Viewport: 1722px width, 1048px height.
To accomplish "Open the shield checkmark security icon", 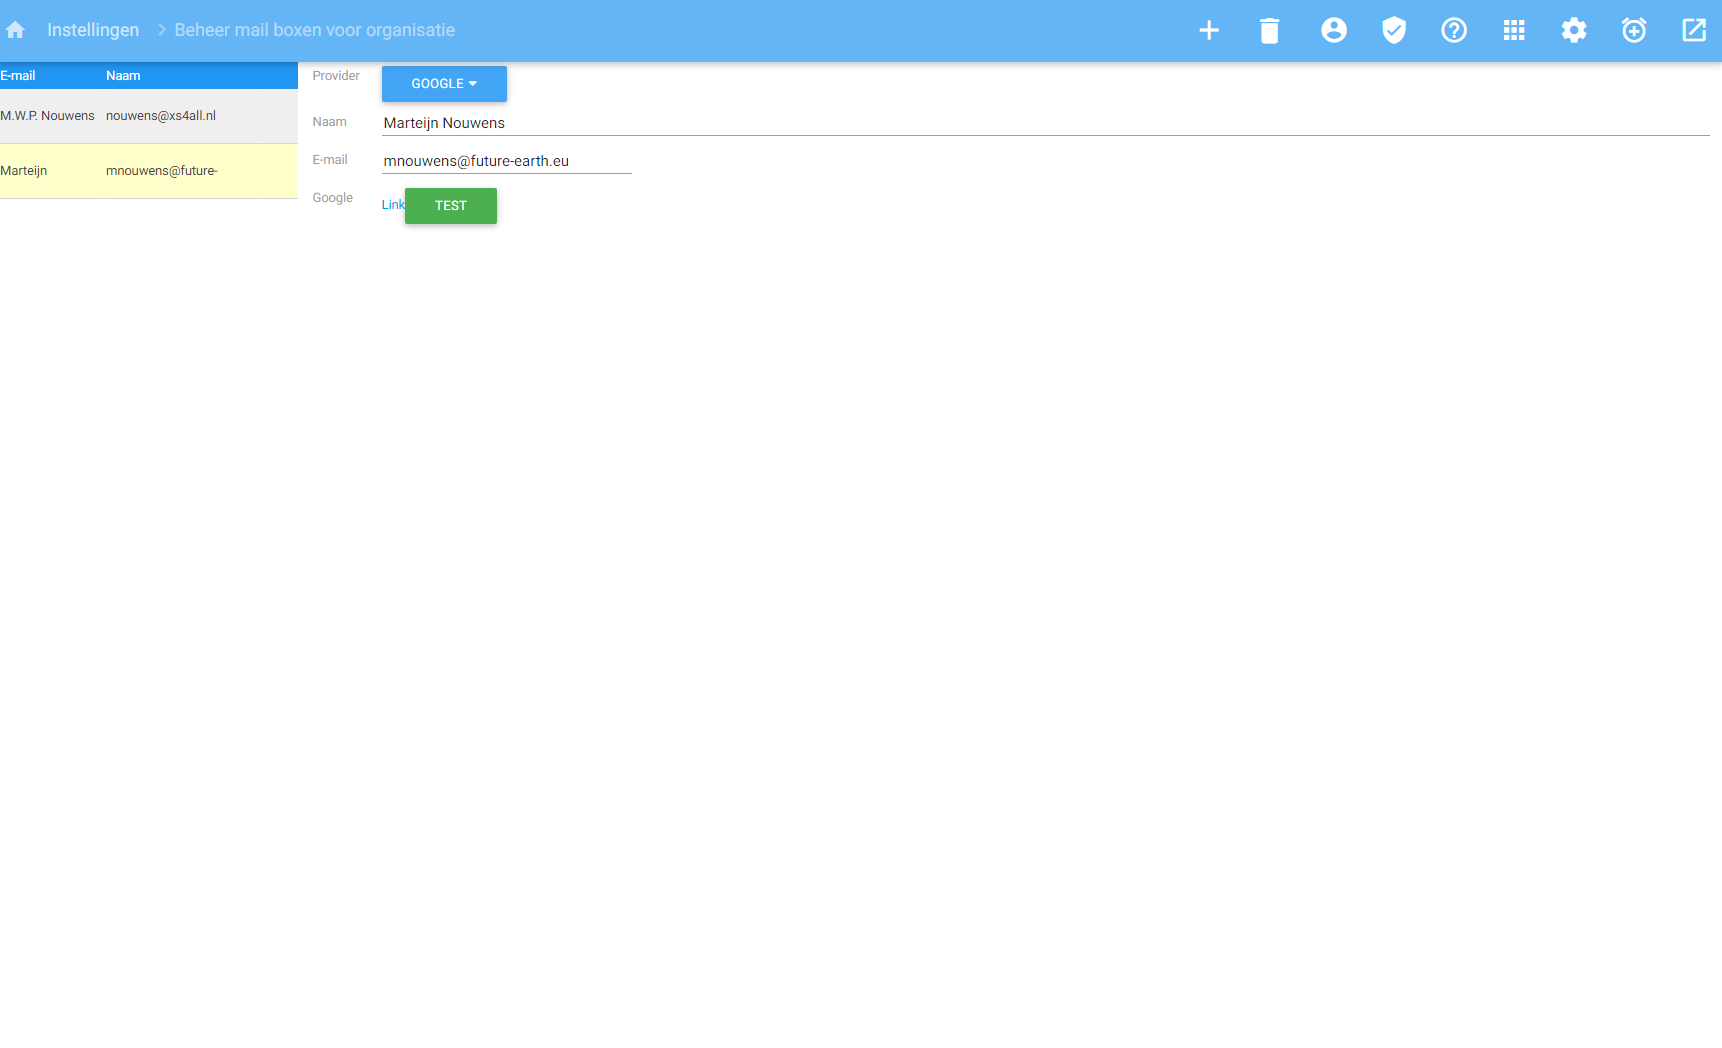I will tap(1394, 30).
